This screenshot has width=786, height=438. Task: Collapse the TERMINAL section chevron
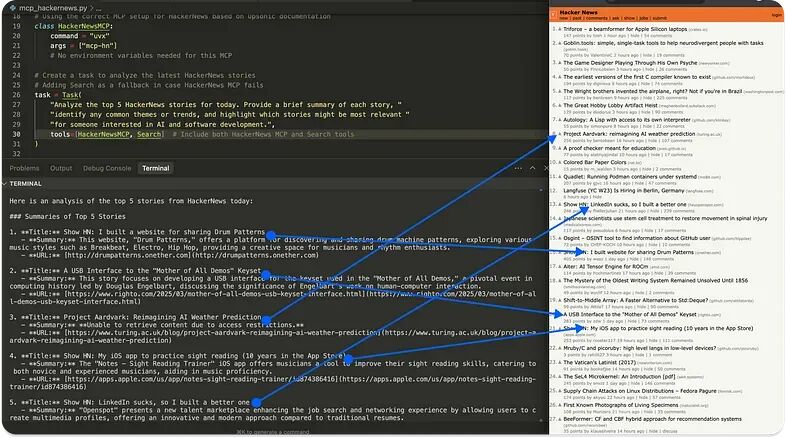point(5,184)
